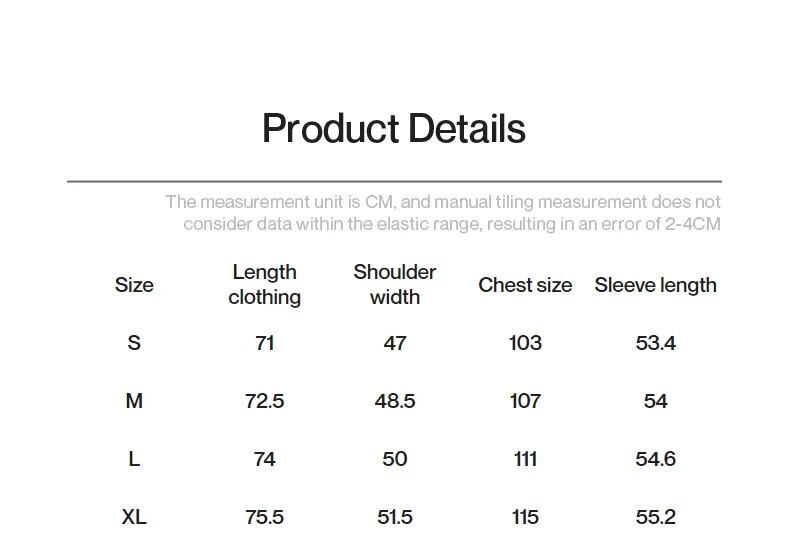The width and height of the screenshot is (790, 545).
Task: Click the Shoulder width column header
Action: [395, 285]
